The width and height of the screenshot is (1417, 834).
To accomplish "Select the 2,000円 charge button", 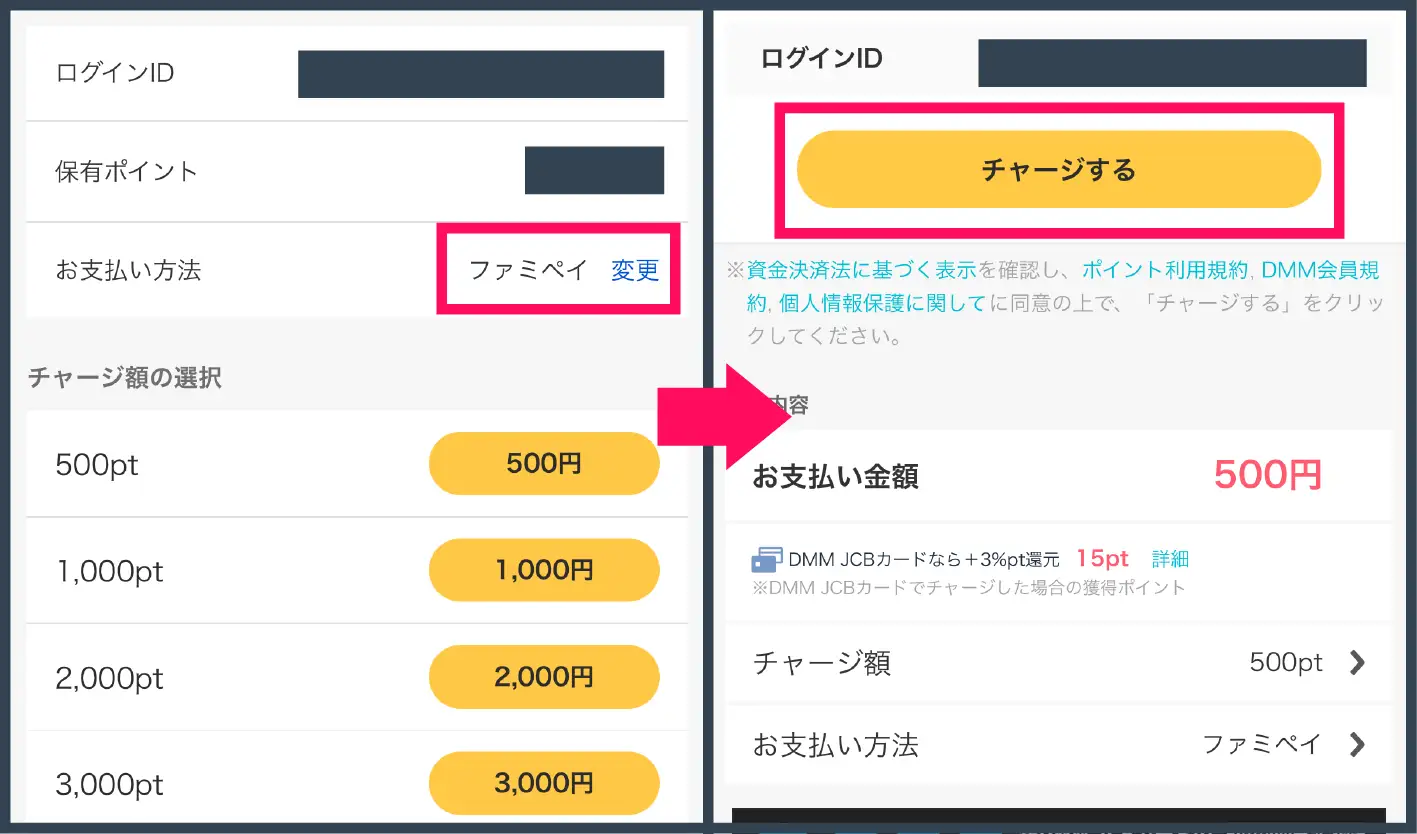I will 543,677.
